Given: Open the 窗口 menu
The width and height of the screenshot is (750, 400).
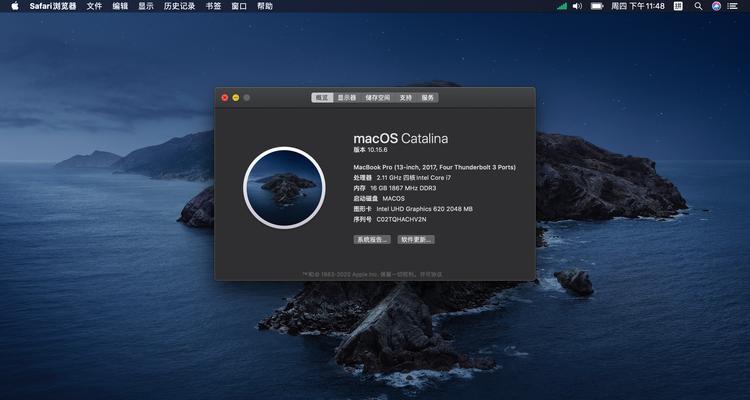Looking at the screenshot, I should pos(239,6).
